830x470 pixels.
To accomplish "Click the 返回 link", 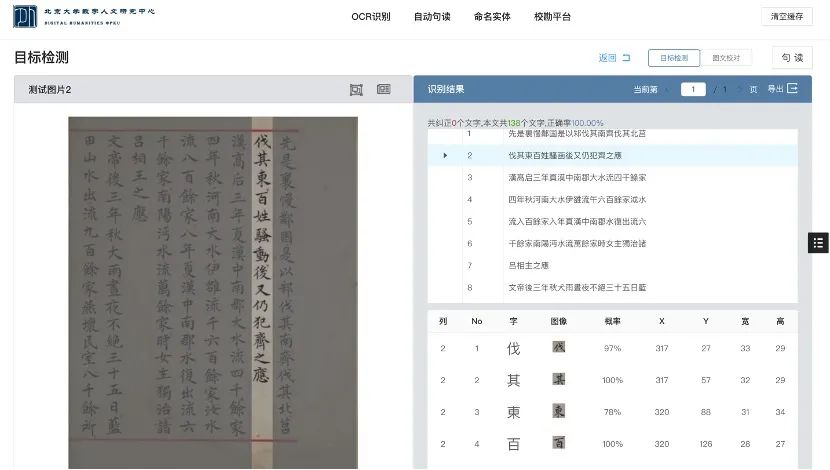I will (x=607, y=58).
